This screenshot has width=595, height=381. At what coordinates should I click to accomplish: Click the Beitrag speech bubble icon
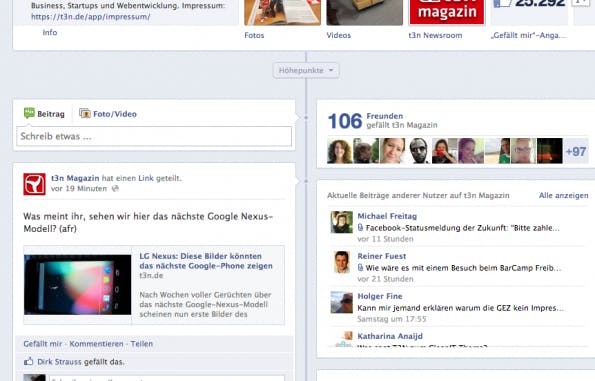tap(29, 113)
